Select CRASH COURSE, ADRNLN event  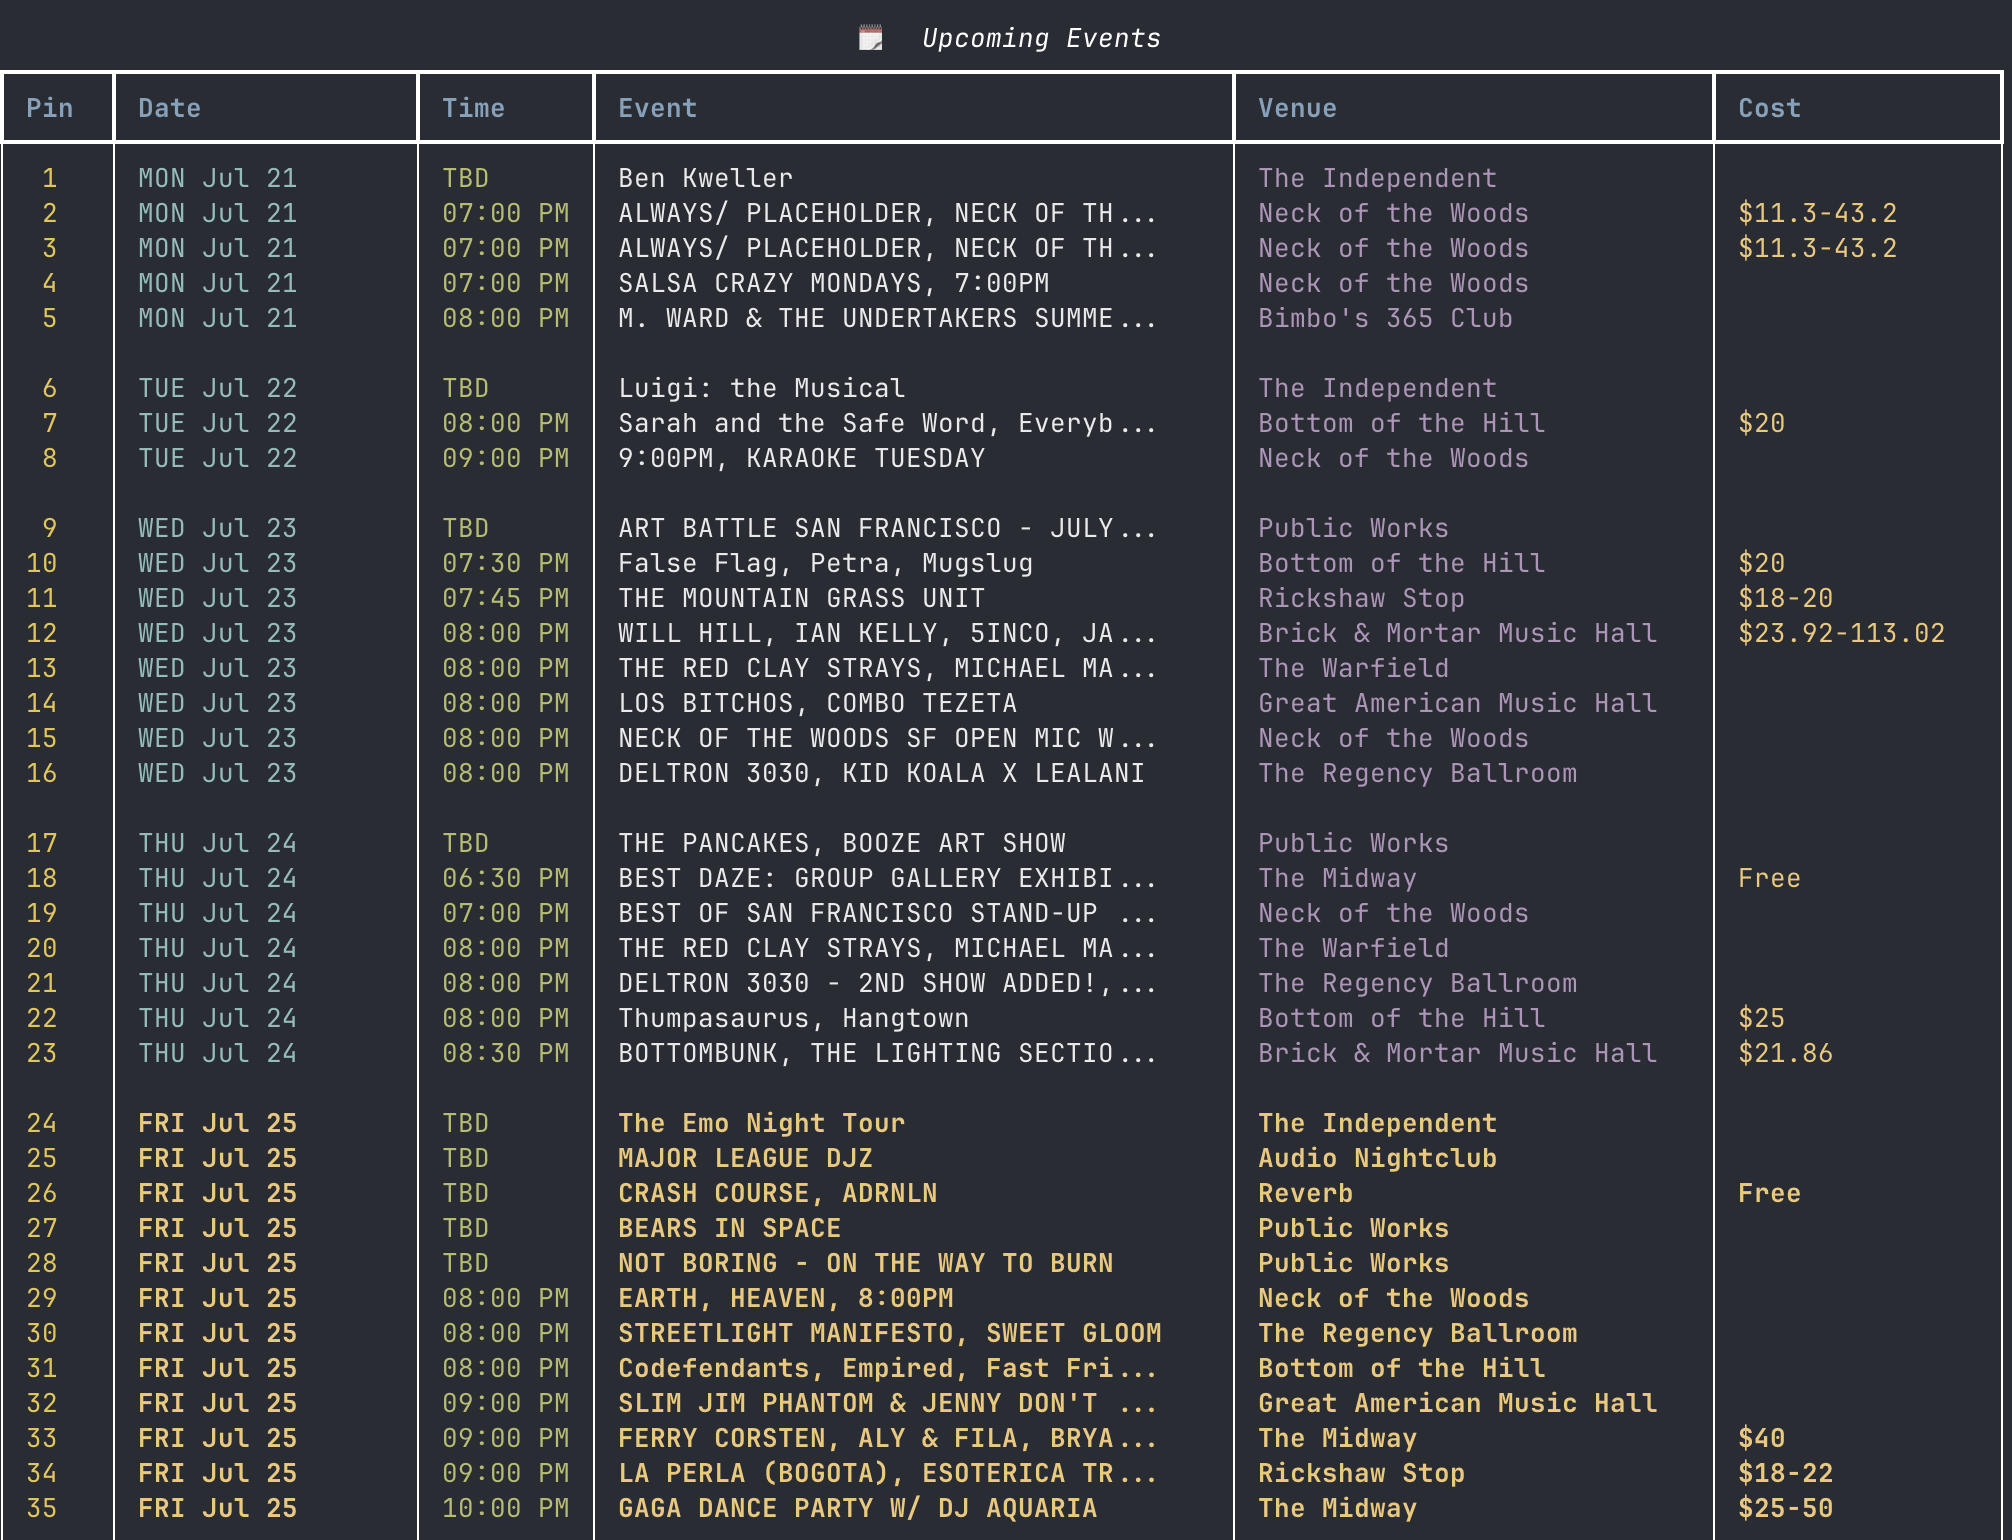[x=777, y=1193]
